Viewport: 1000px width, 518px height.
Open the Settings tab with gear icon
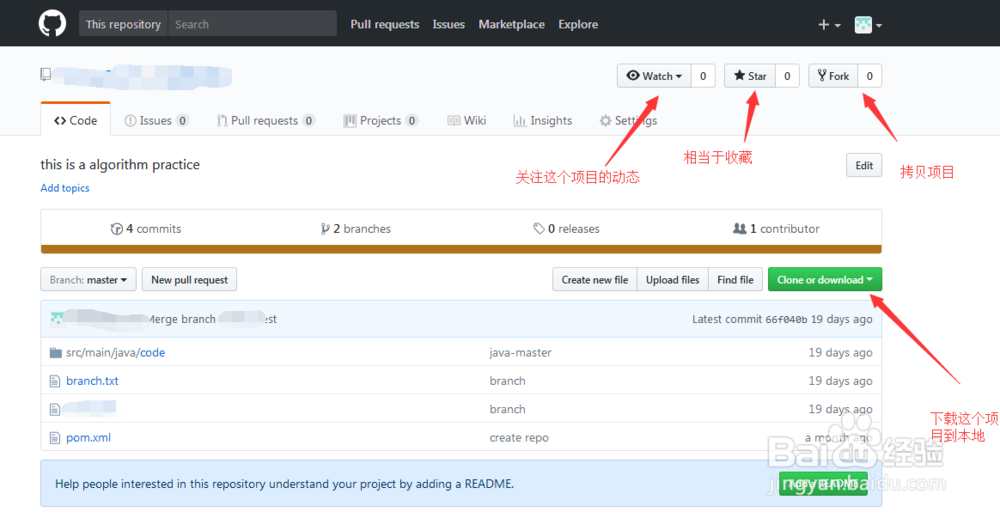pyautogui.click(x=628, y=121)
